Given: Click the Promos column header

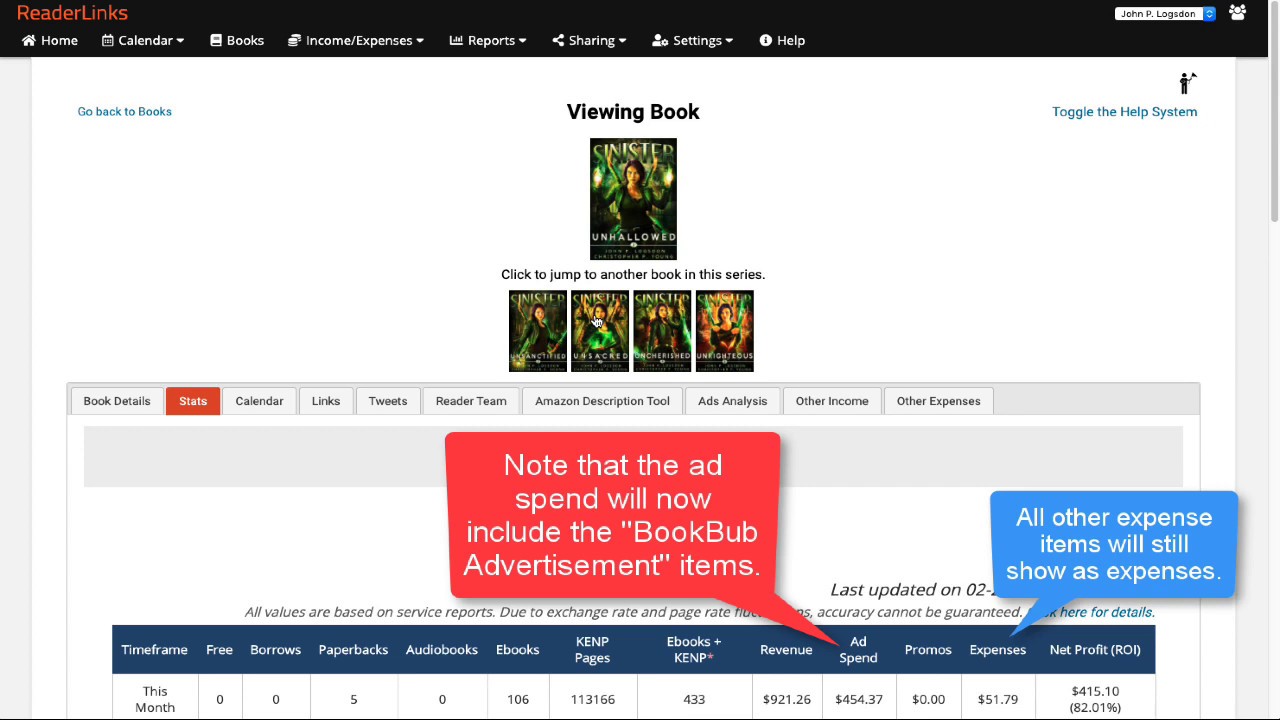Looking at the screenshot, I should pyautogui.click(x=928, y=649).
